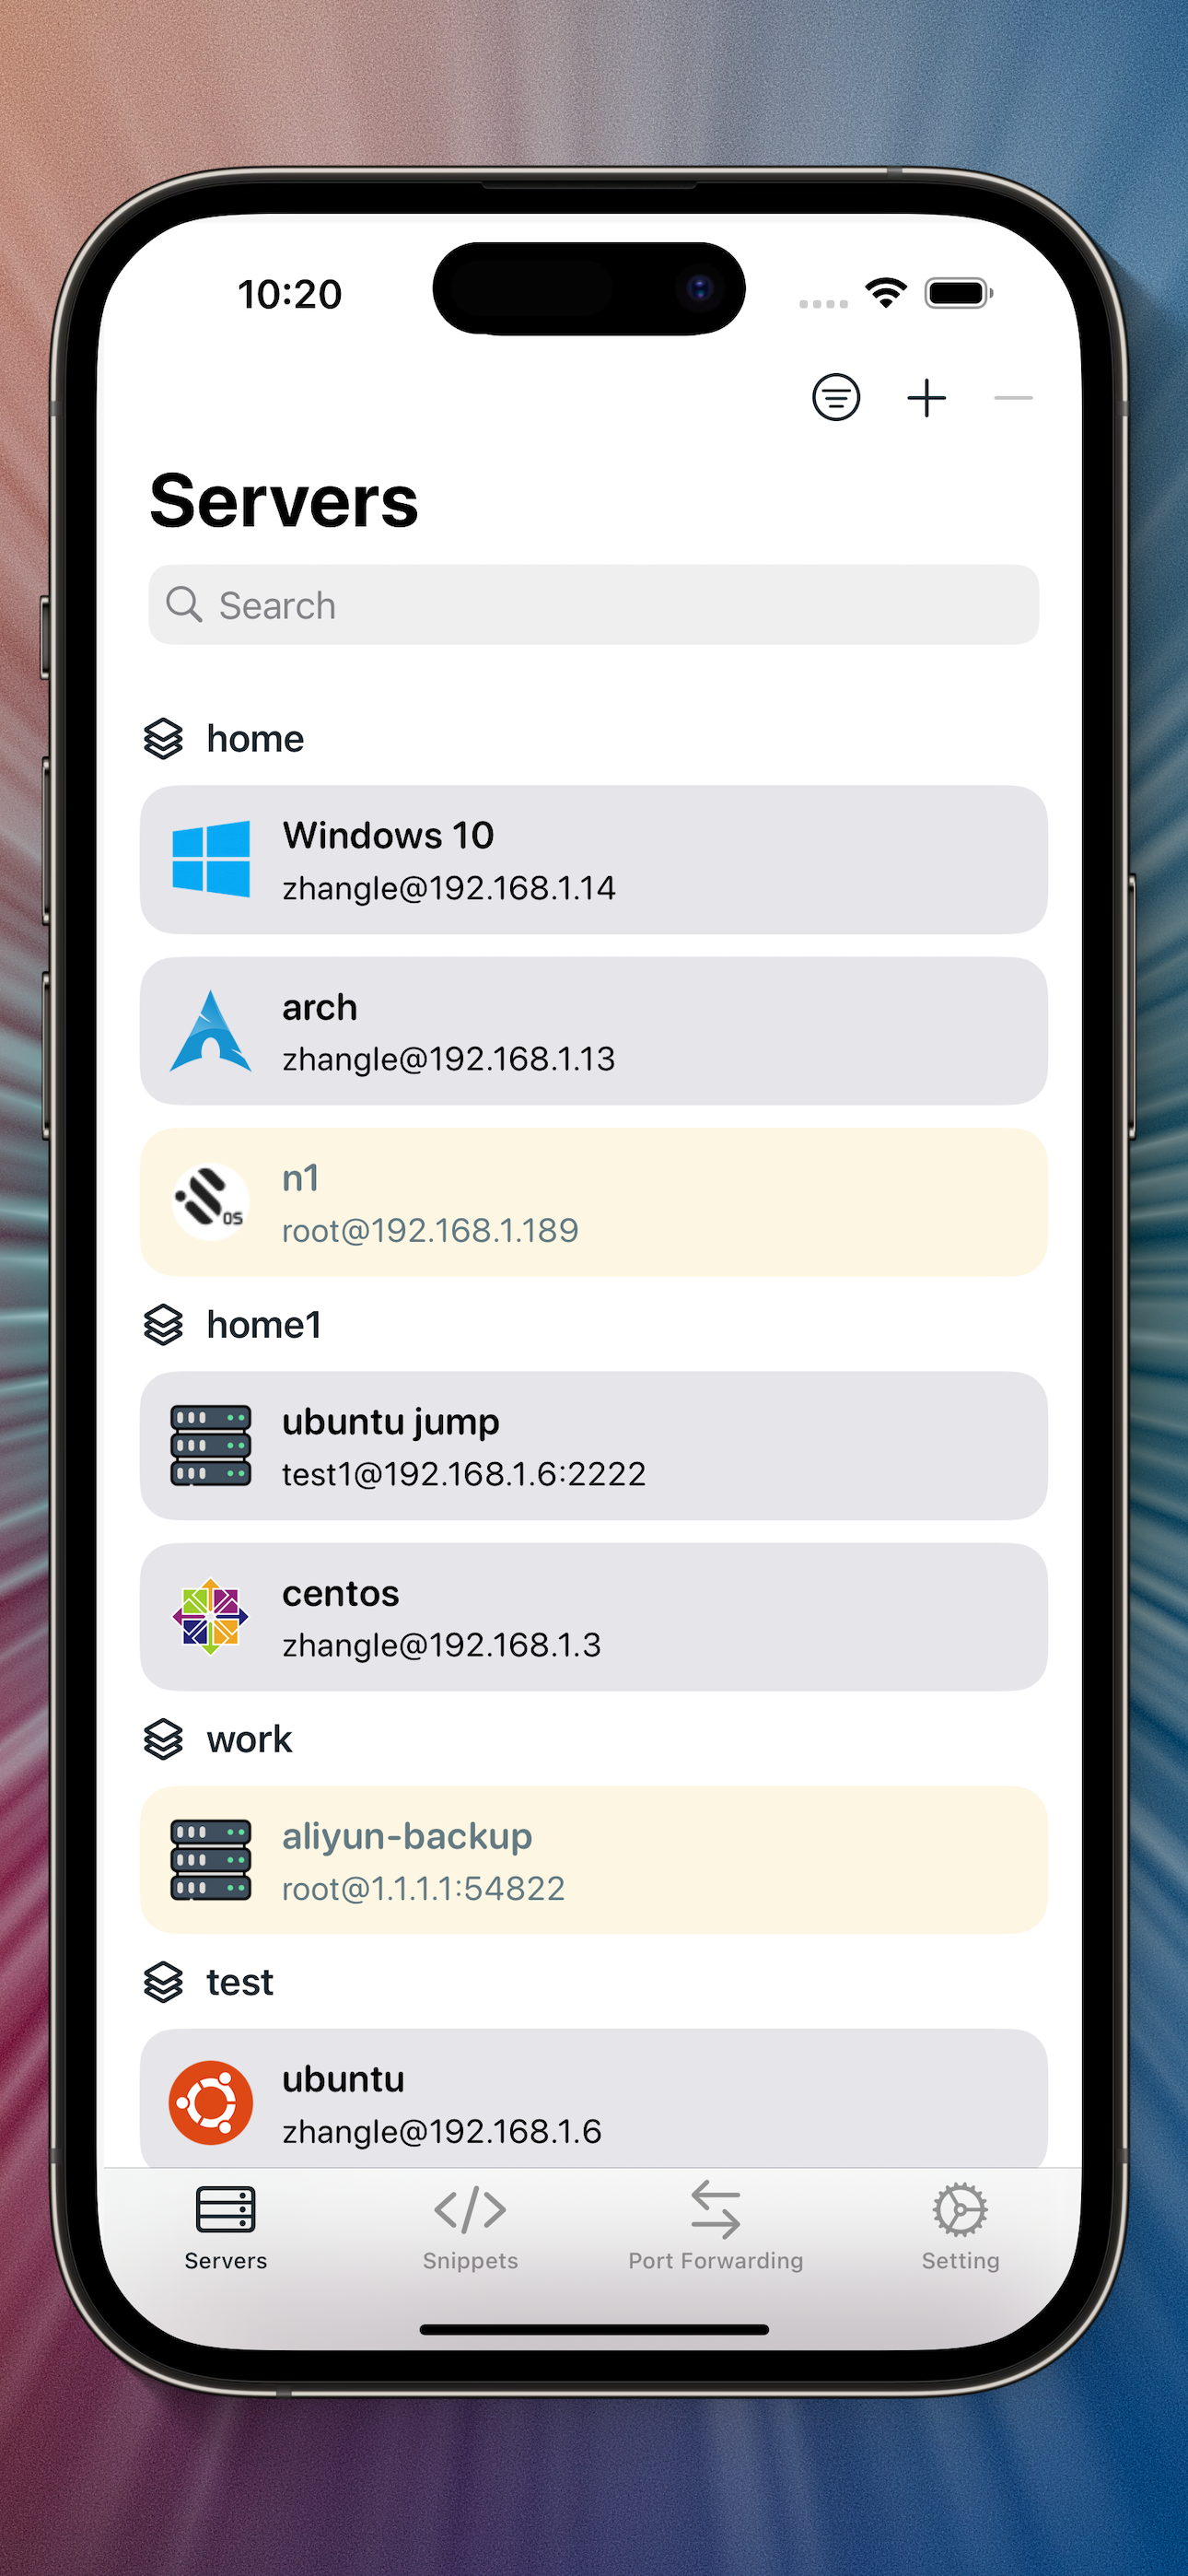Click the stack icon beside home1 group
This screenshot has width=1188, height=2576.
coord(164,1325)
